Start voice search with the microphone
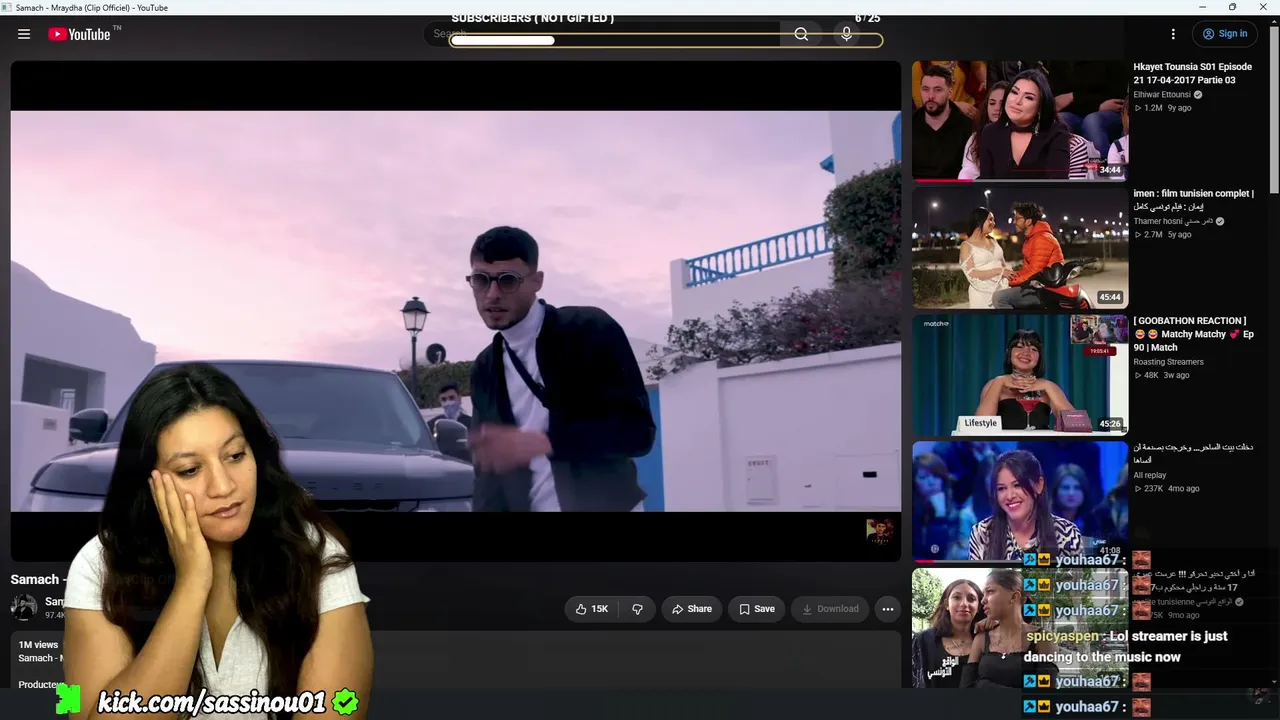The height and width of the screenshot is (720, 1280). 847,34
